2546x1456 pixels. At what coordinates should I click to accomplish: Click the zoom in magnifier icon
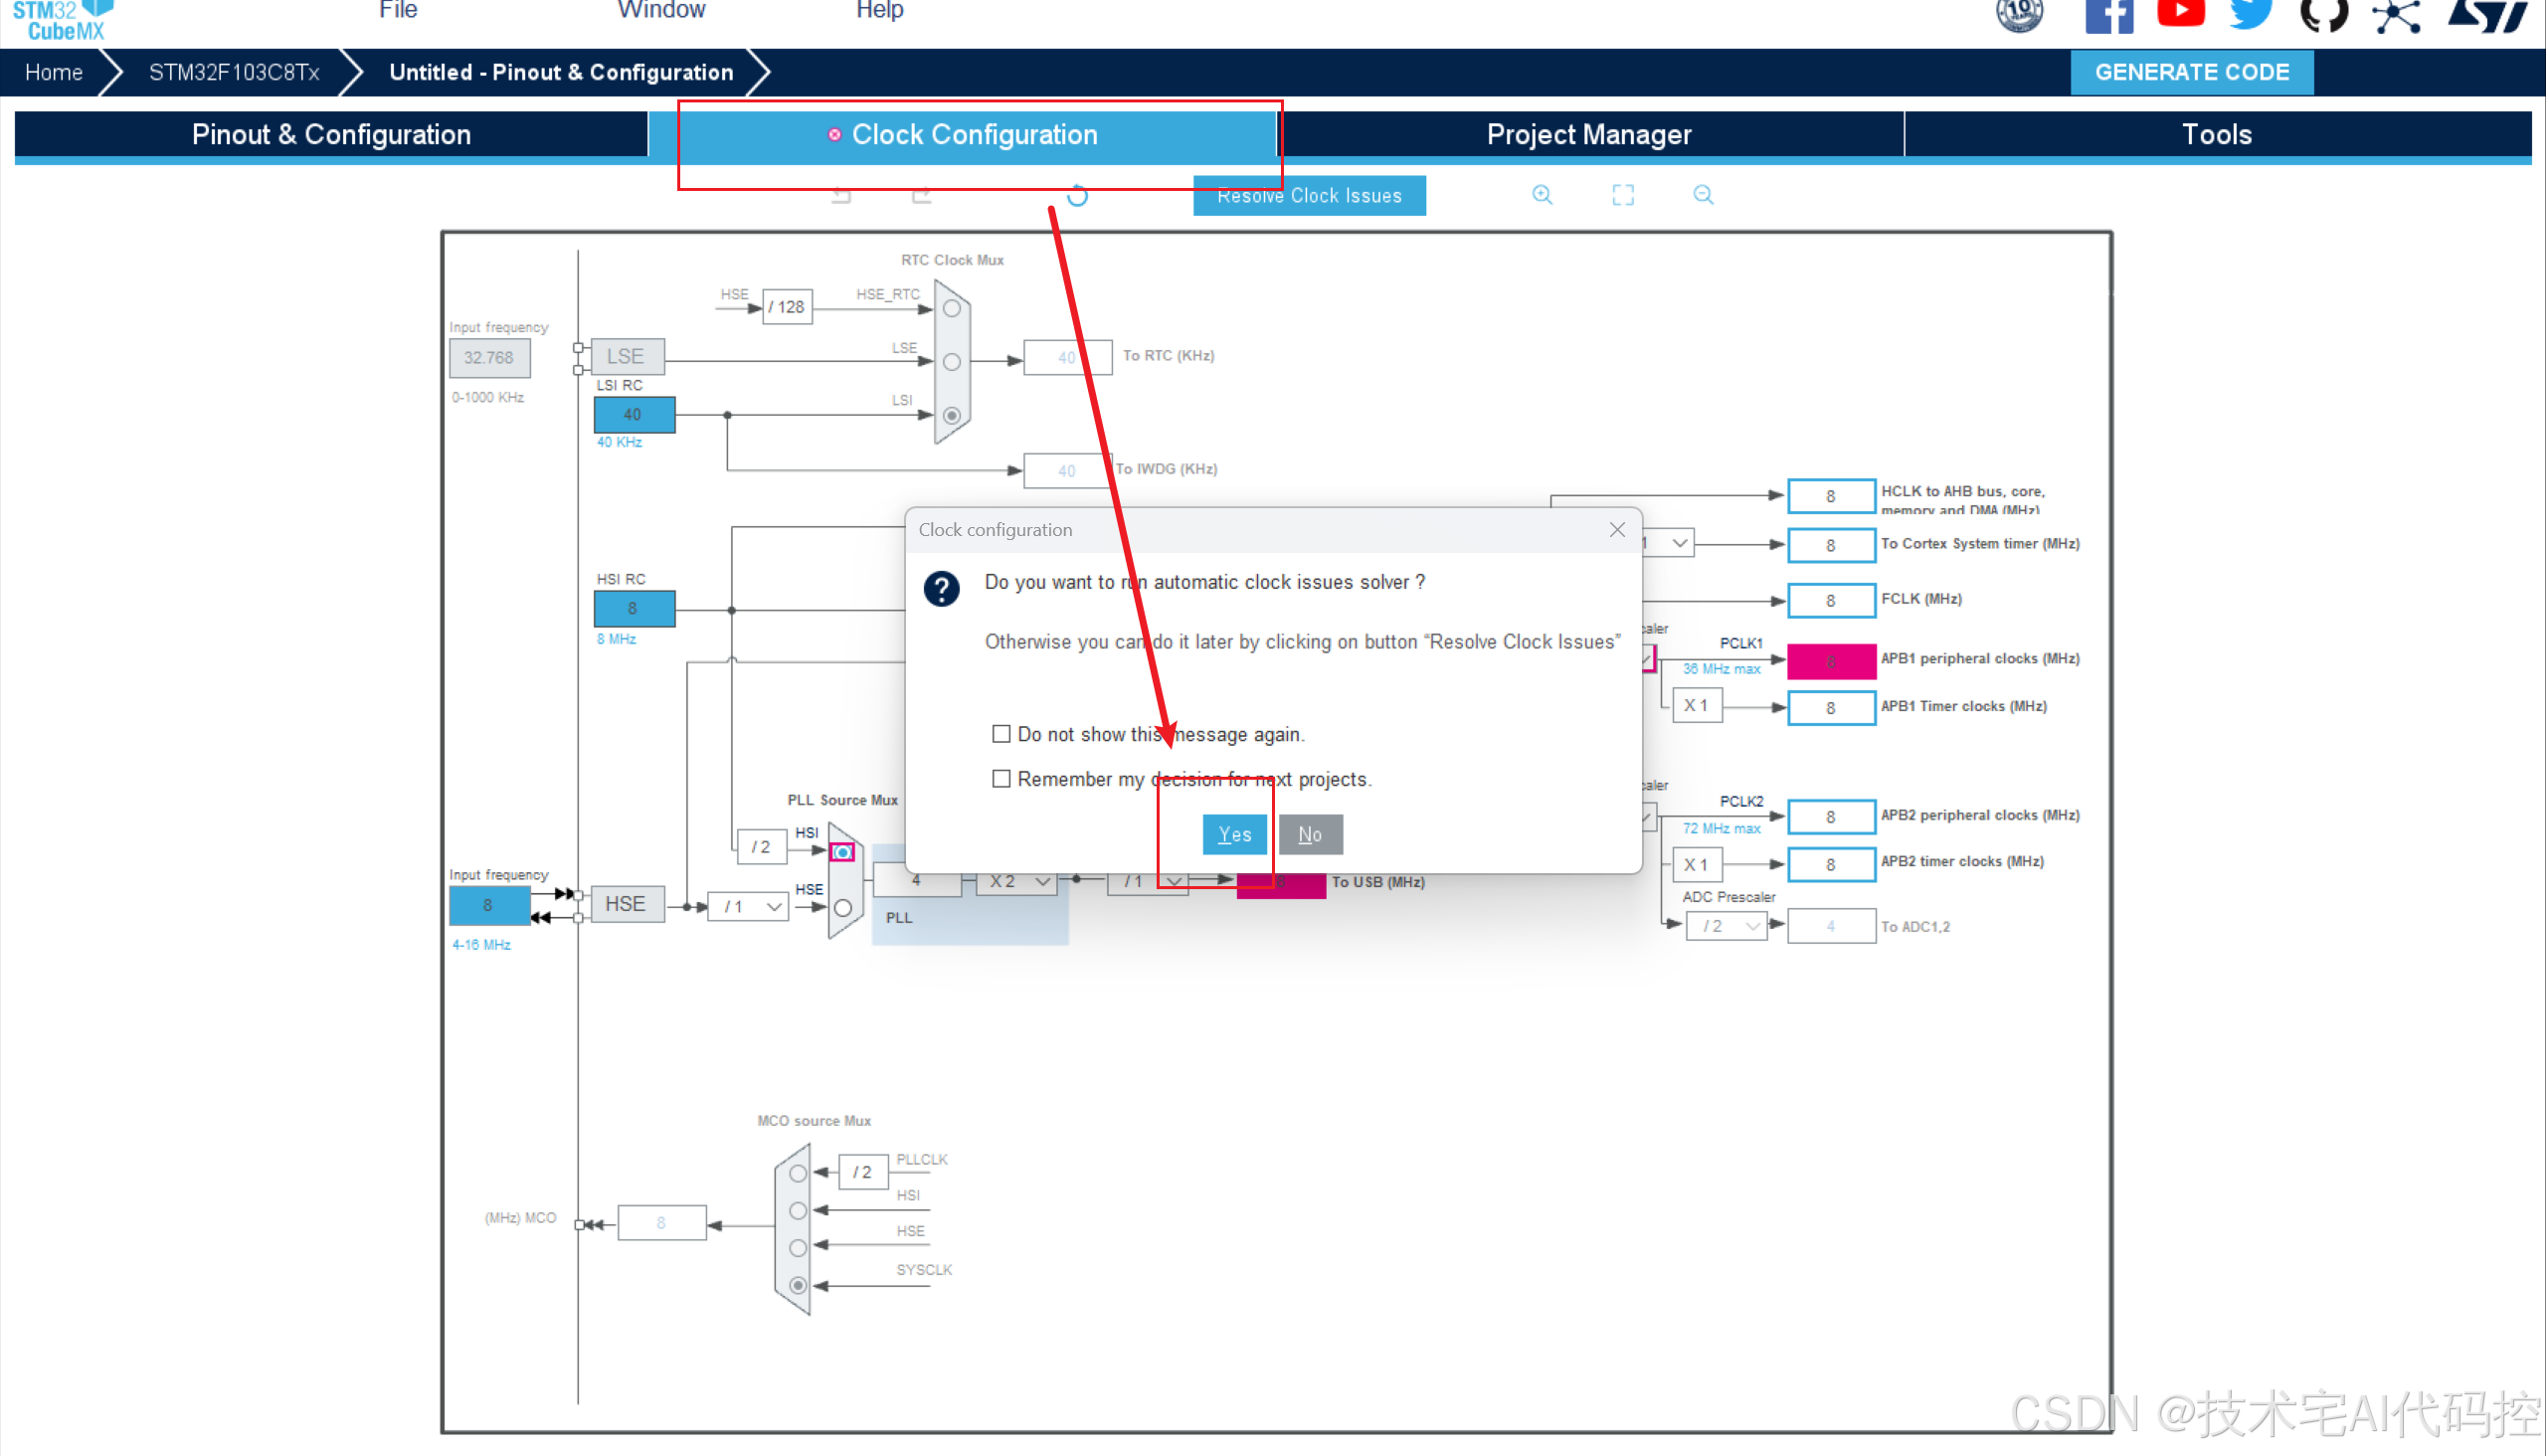pyautogui.click(x=1542, y=195)
